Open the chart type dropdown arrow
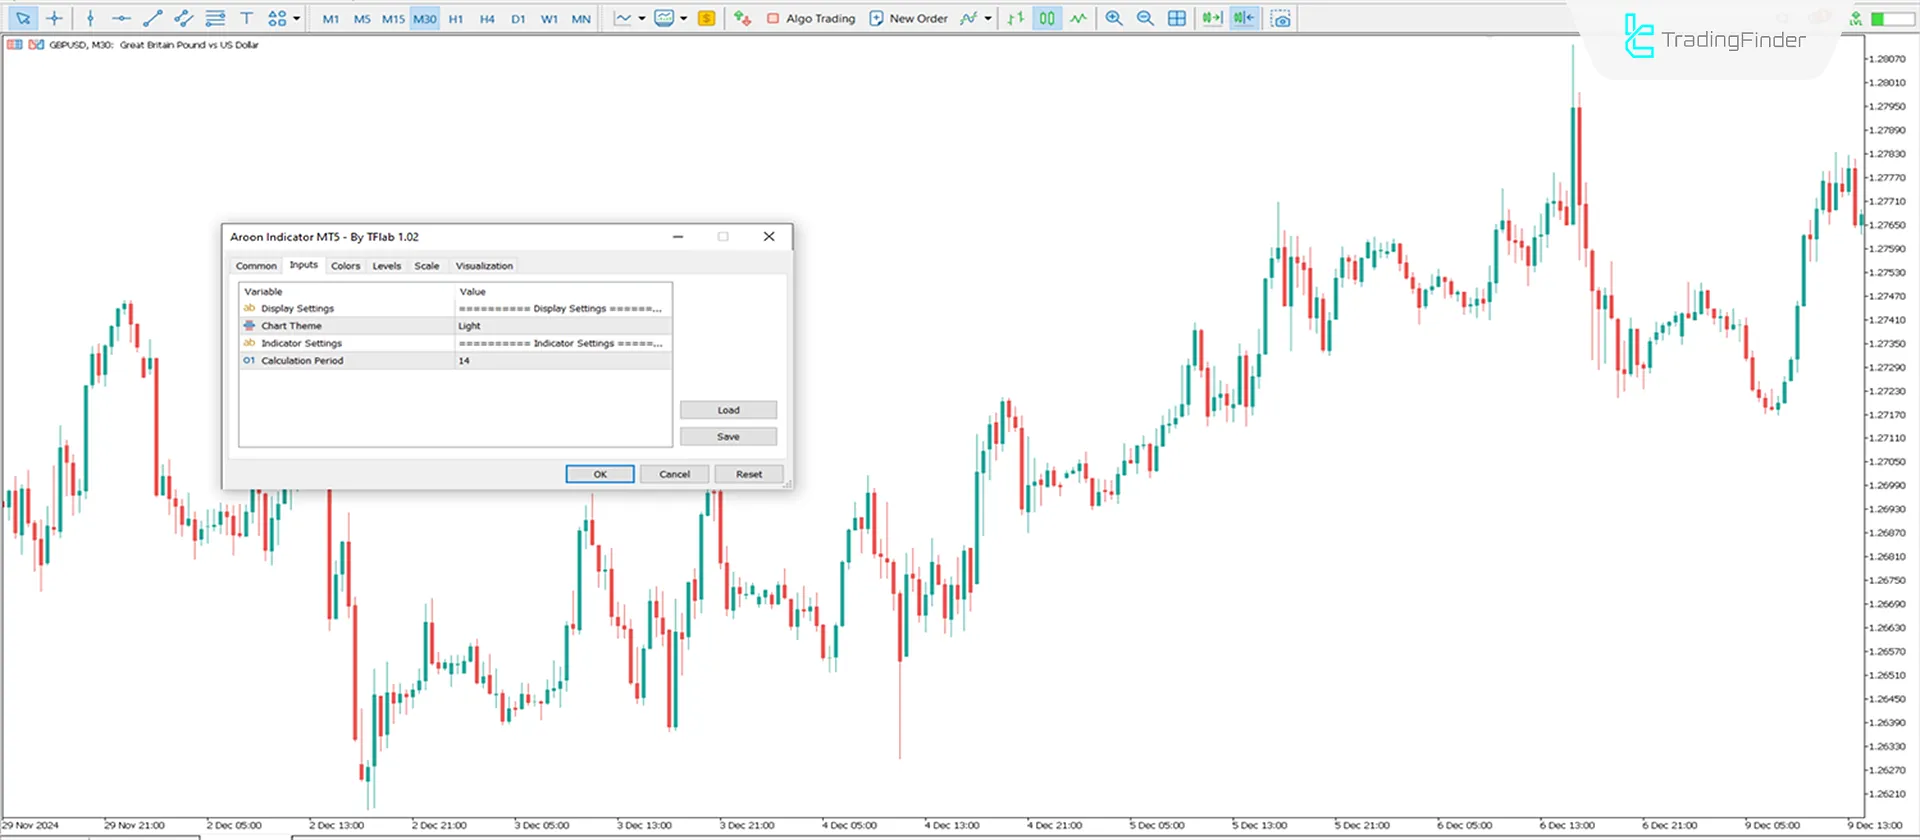 [x=642, y=18]
